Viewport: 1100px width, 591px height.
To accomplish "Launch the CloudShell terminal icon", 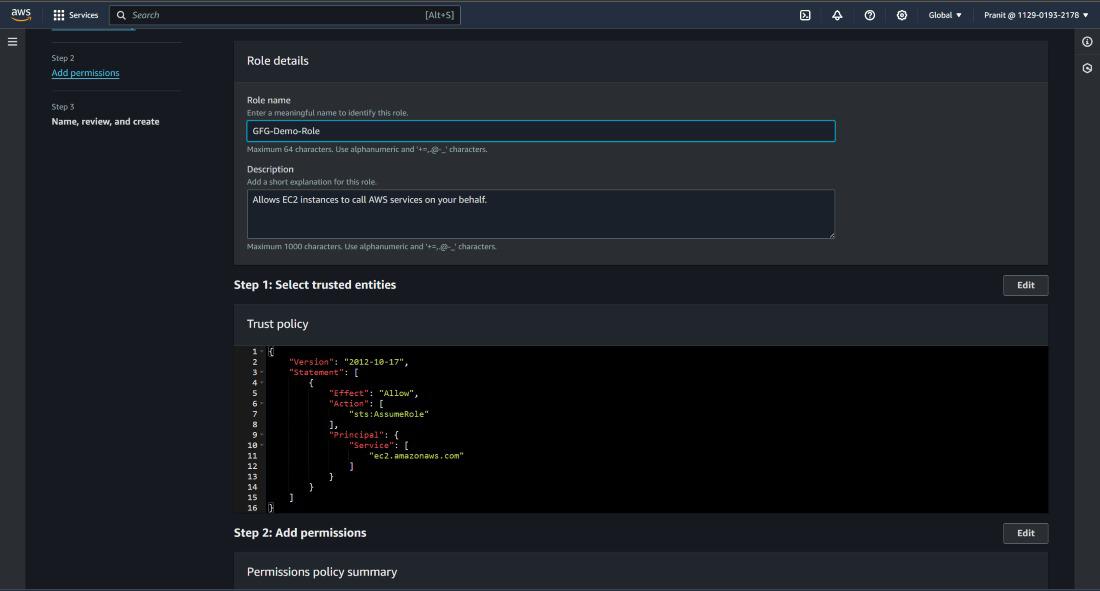I will point(805,15).
